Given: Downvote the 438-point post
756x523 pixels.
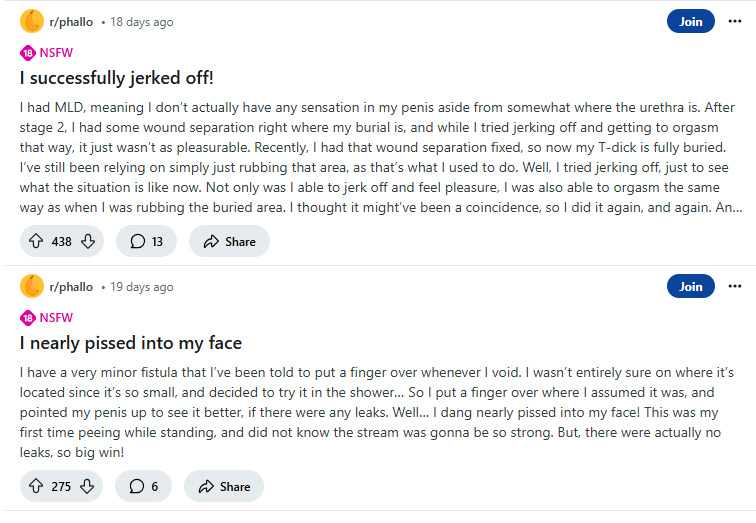Looking at the screenshot, I should 88,241.
